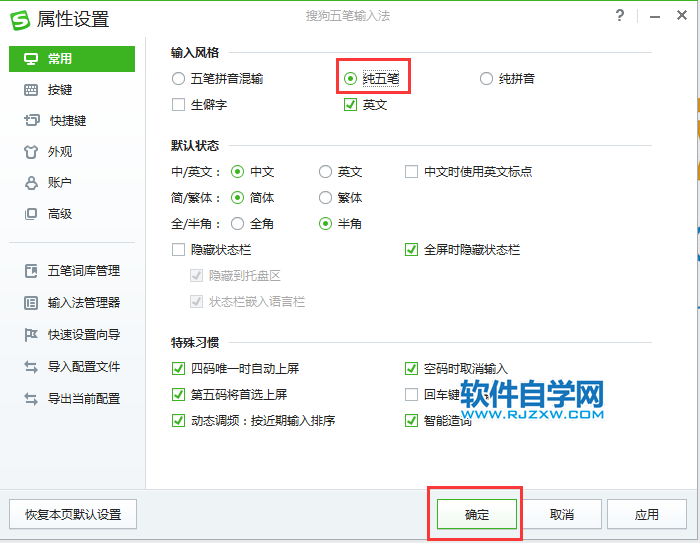The height and width of the screenshot is (543, 700).
Task: Uncheck the 英文 option under 输入风格
Action: click(350, 105)
